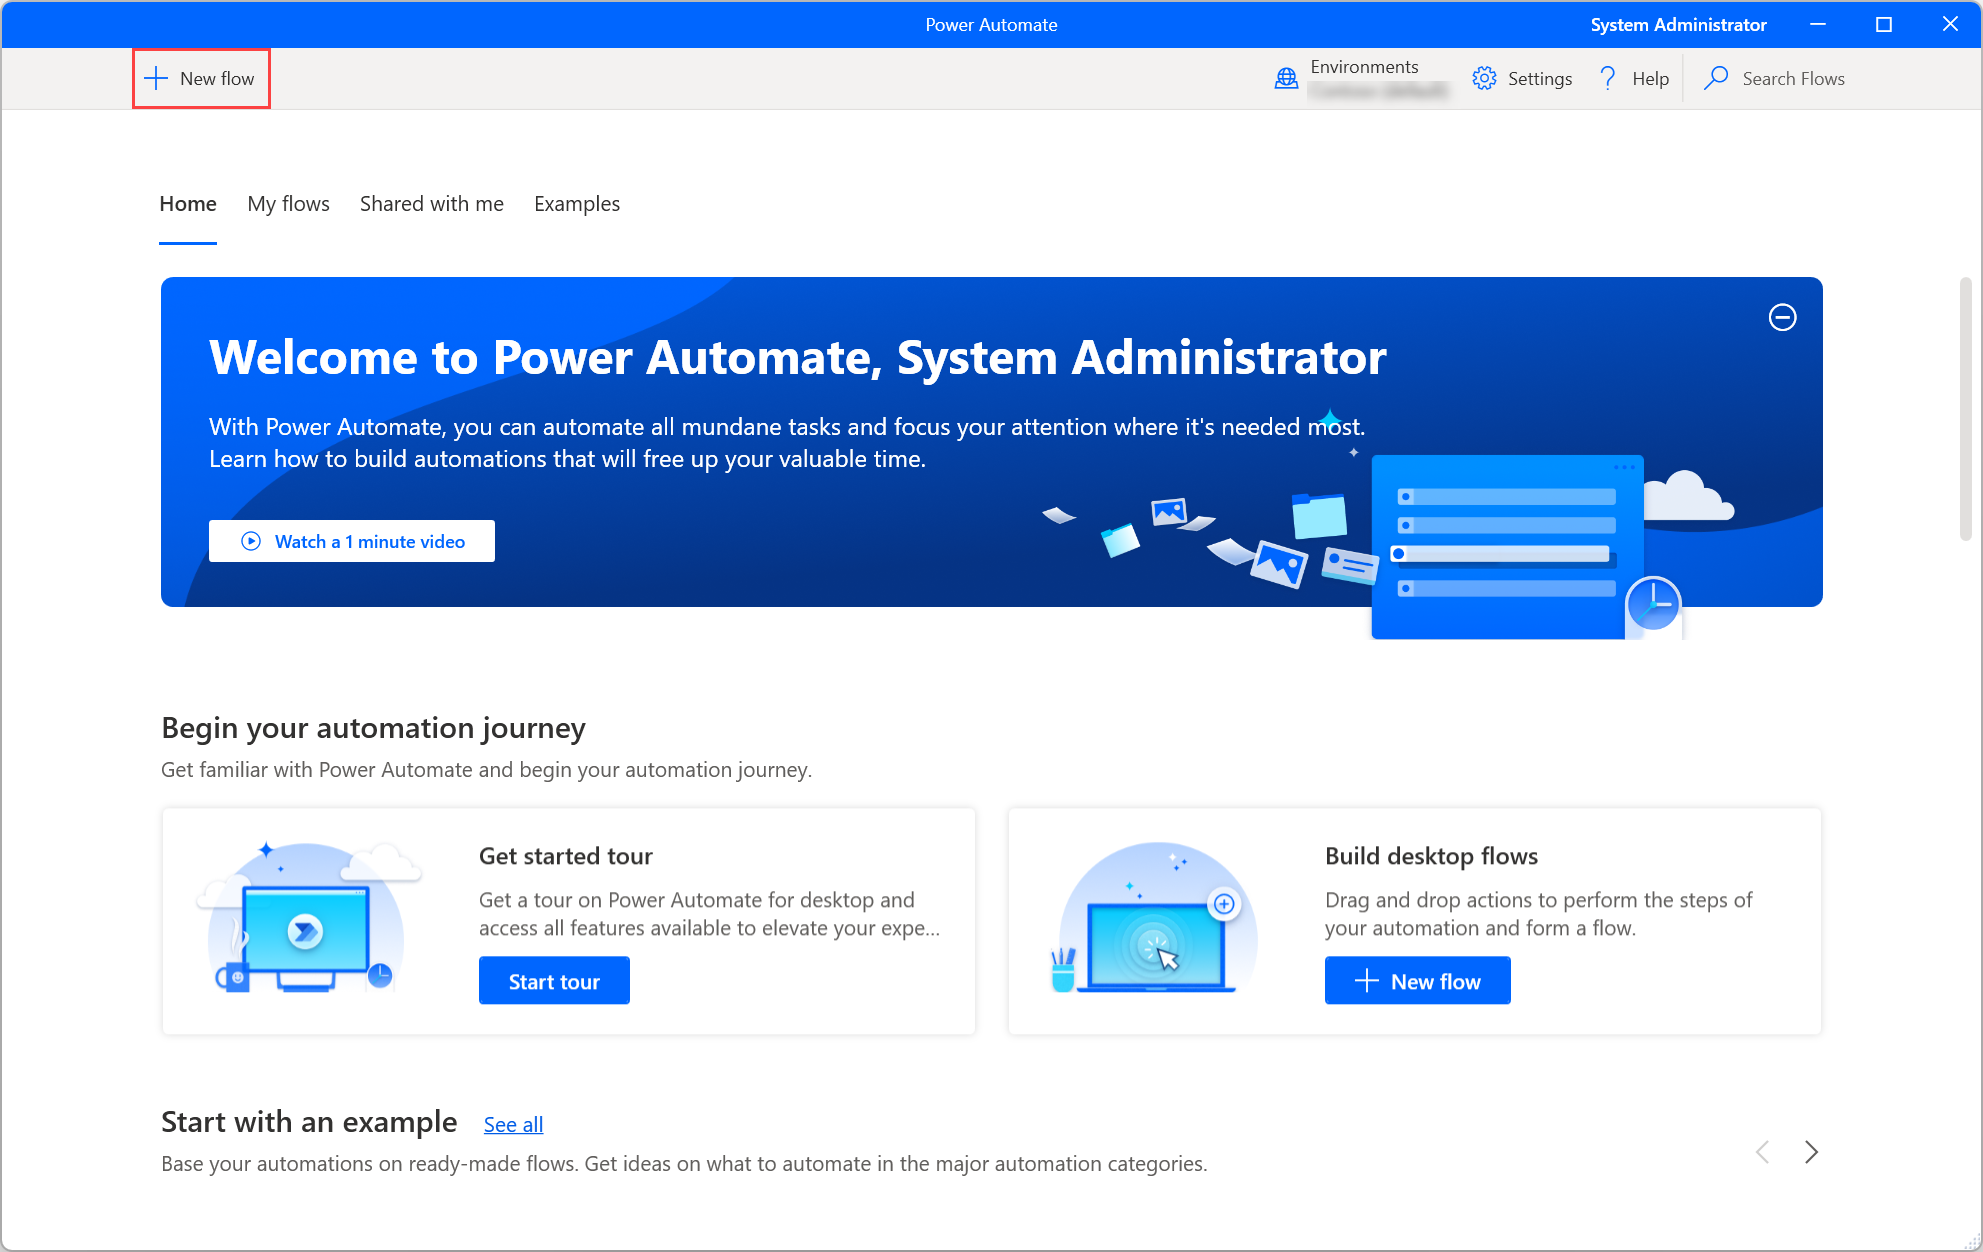The height and width of the screenshot is (1252, 1983).
Task: Select the My flows tab
Action: click(x=287, y=203)
